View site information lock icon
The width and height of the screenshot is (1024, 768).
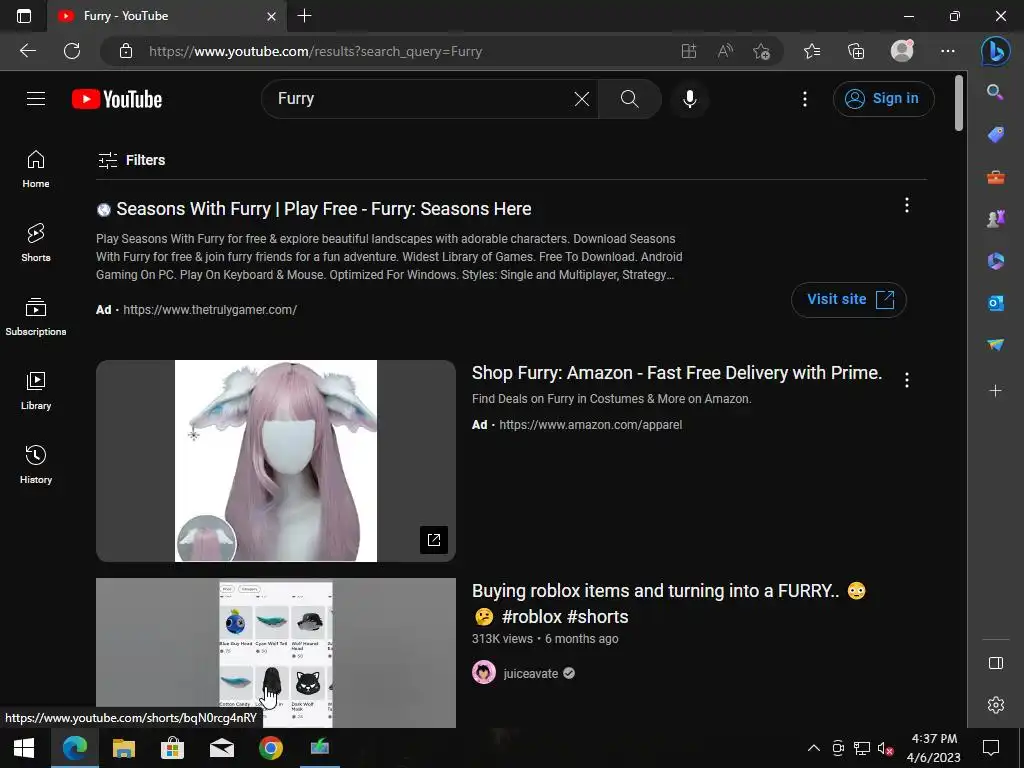pyautogui.click(x=126, y=51)
